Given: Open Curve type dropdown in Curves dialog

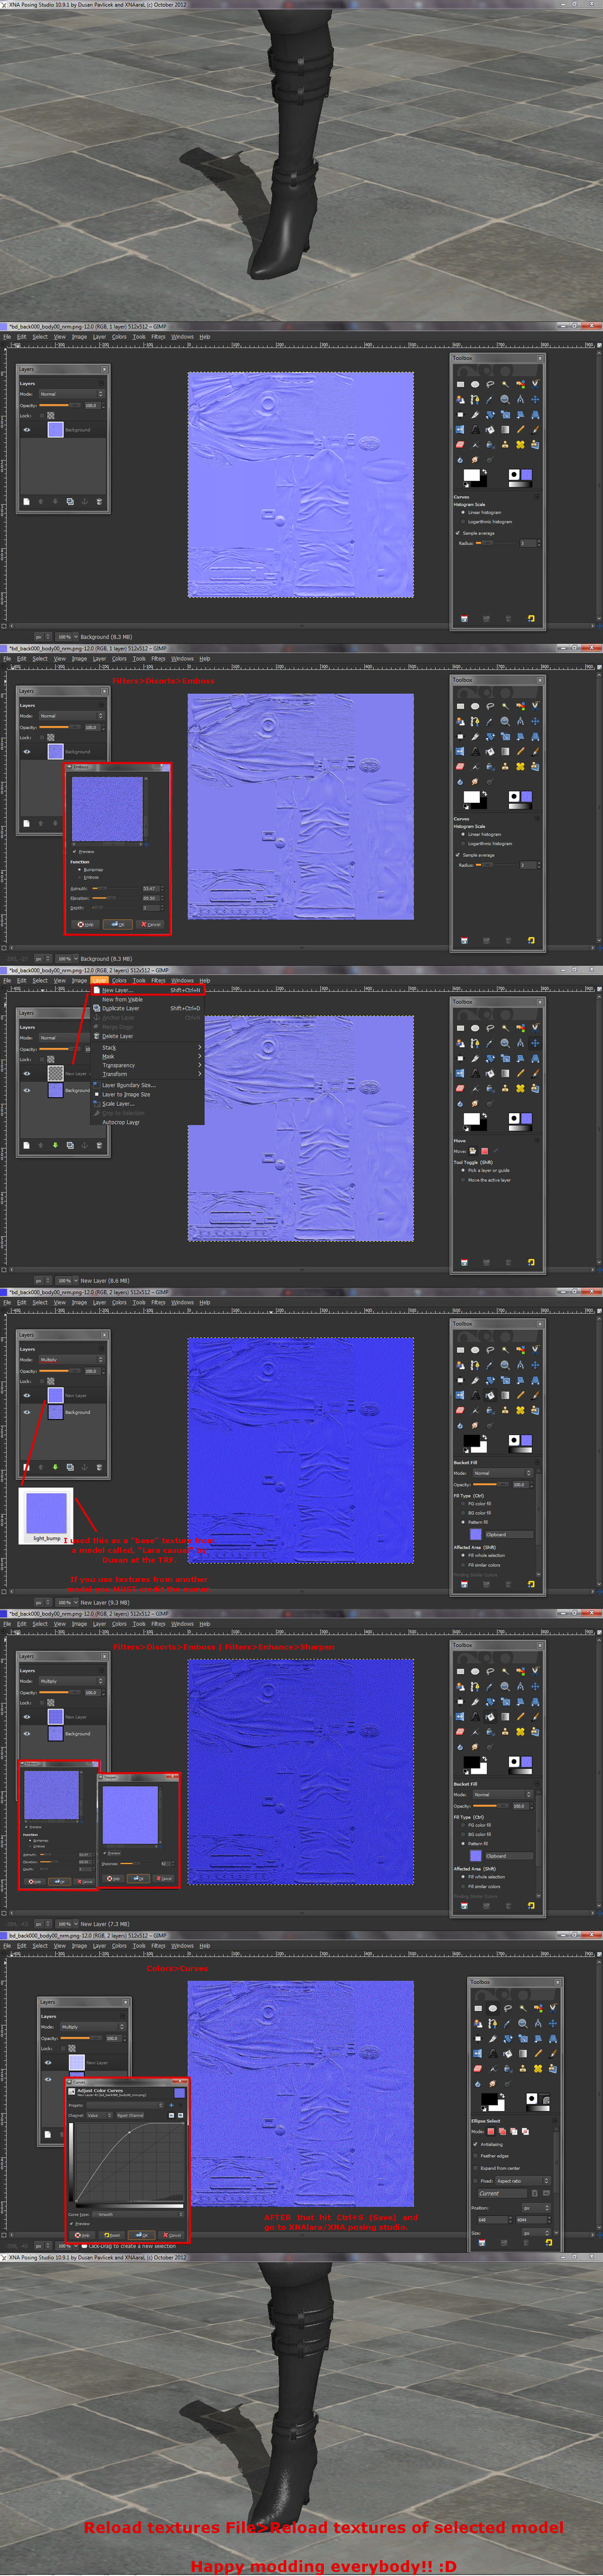Looking at the screenshot, I should point(138,2215).
